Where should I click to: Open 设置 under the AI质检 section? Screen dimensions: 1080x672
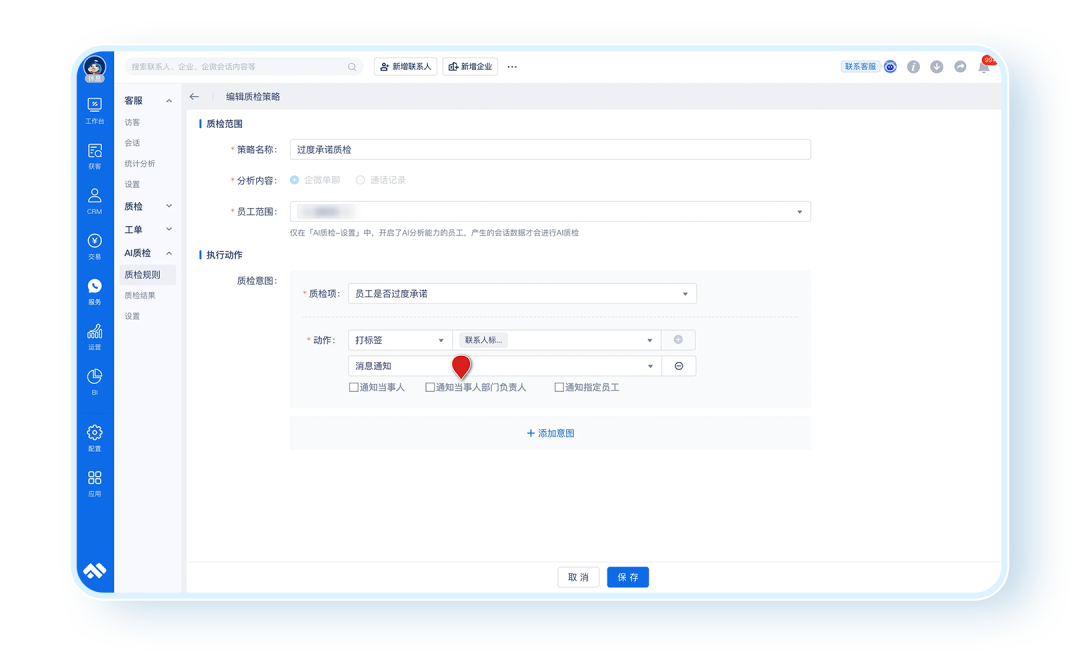(132, 316)
